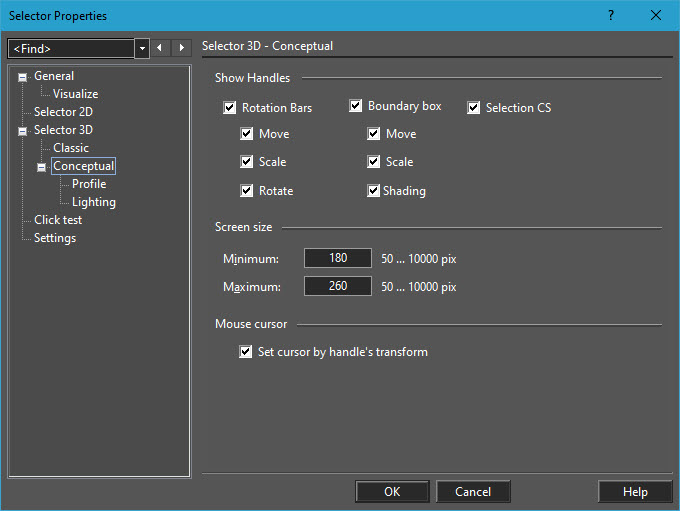Collapse the General tree node

22,77
